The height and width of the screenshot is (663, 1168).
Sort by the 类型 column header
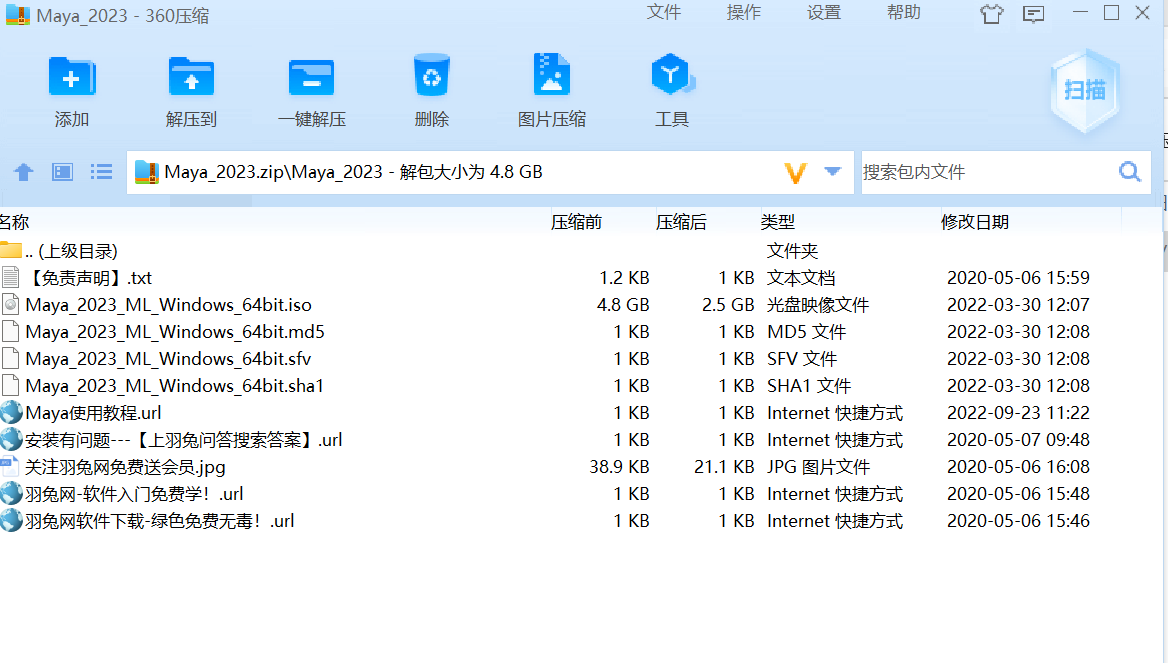point(778,222)
